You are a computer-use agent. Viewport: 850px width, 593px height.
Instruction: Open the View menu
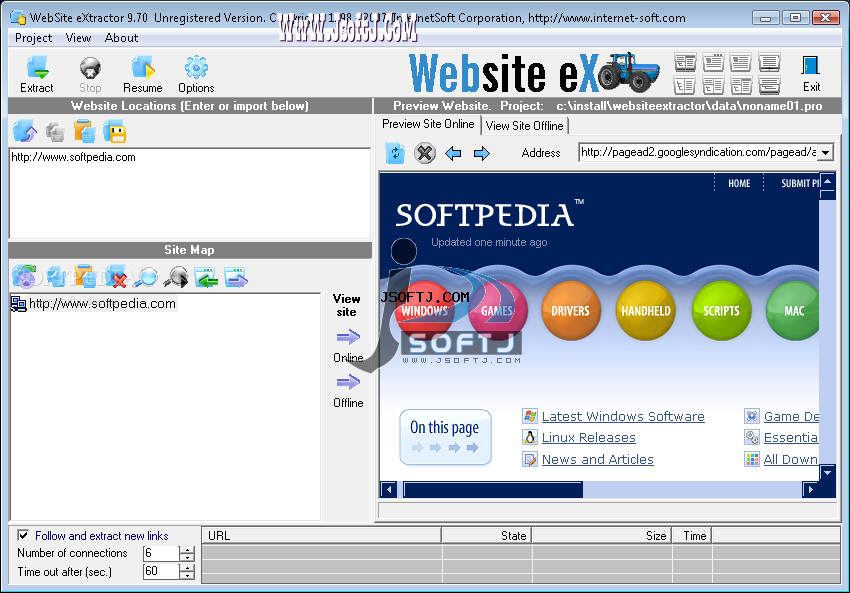point(78,38)
